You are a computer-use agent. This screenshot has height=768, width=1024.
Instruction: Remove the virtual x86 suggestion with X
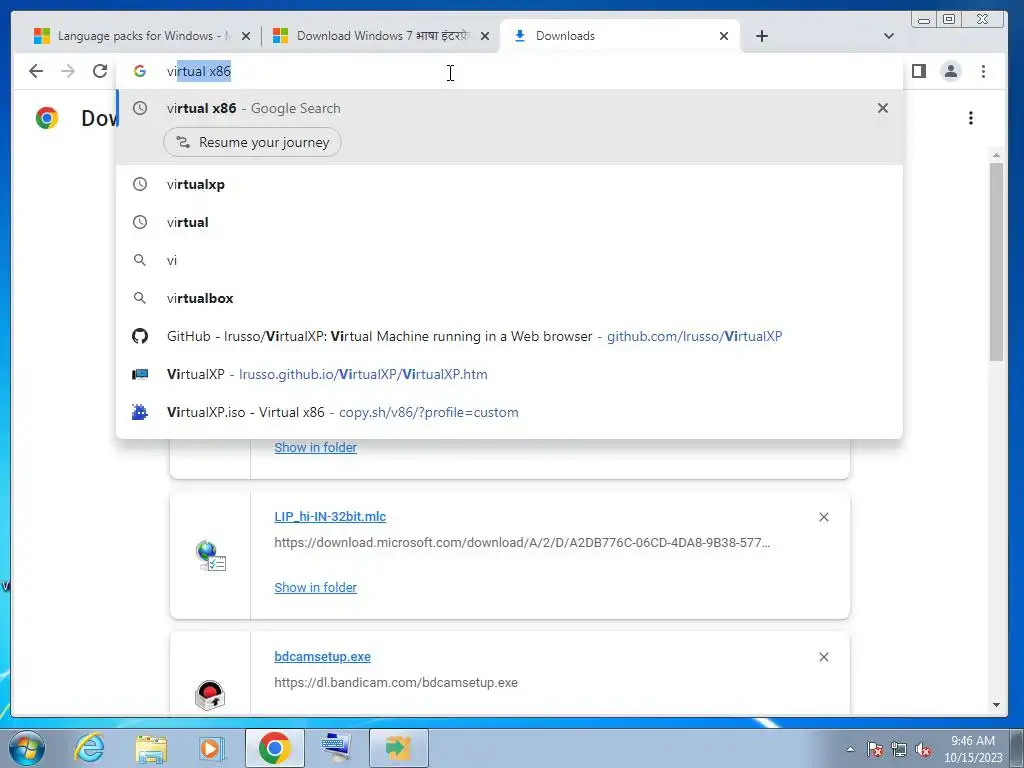(883, 108)
